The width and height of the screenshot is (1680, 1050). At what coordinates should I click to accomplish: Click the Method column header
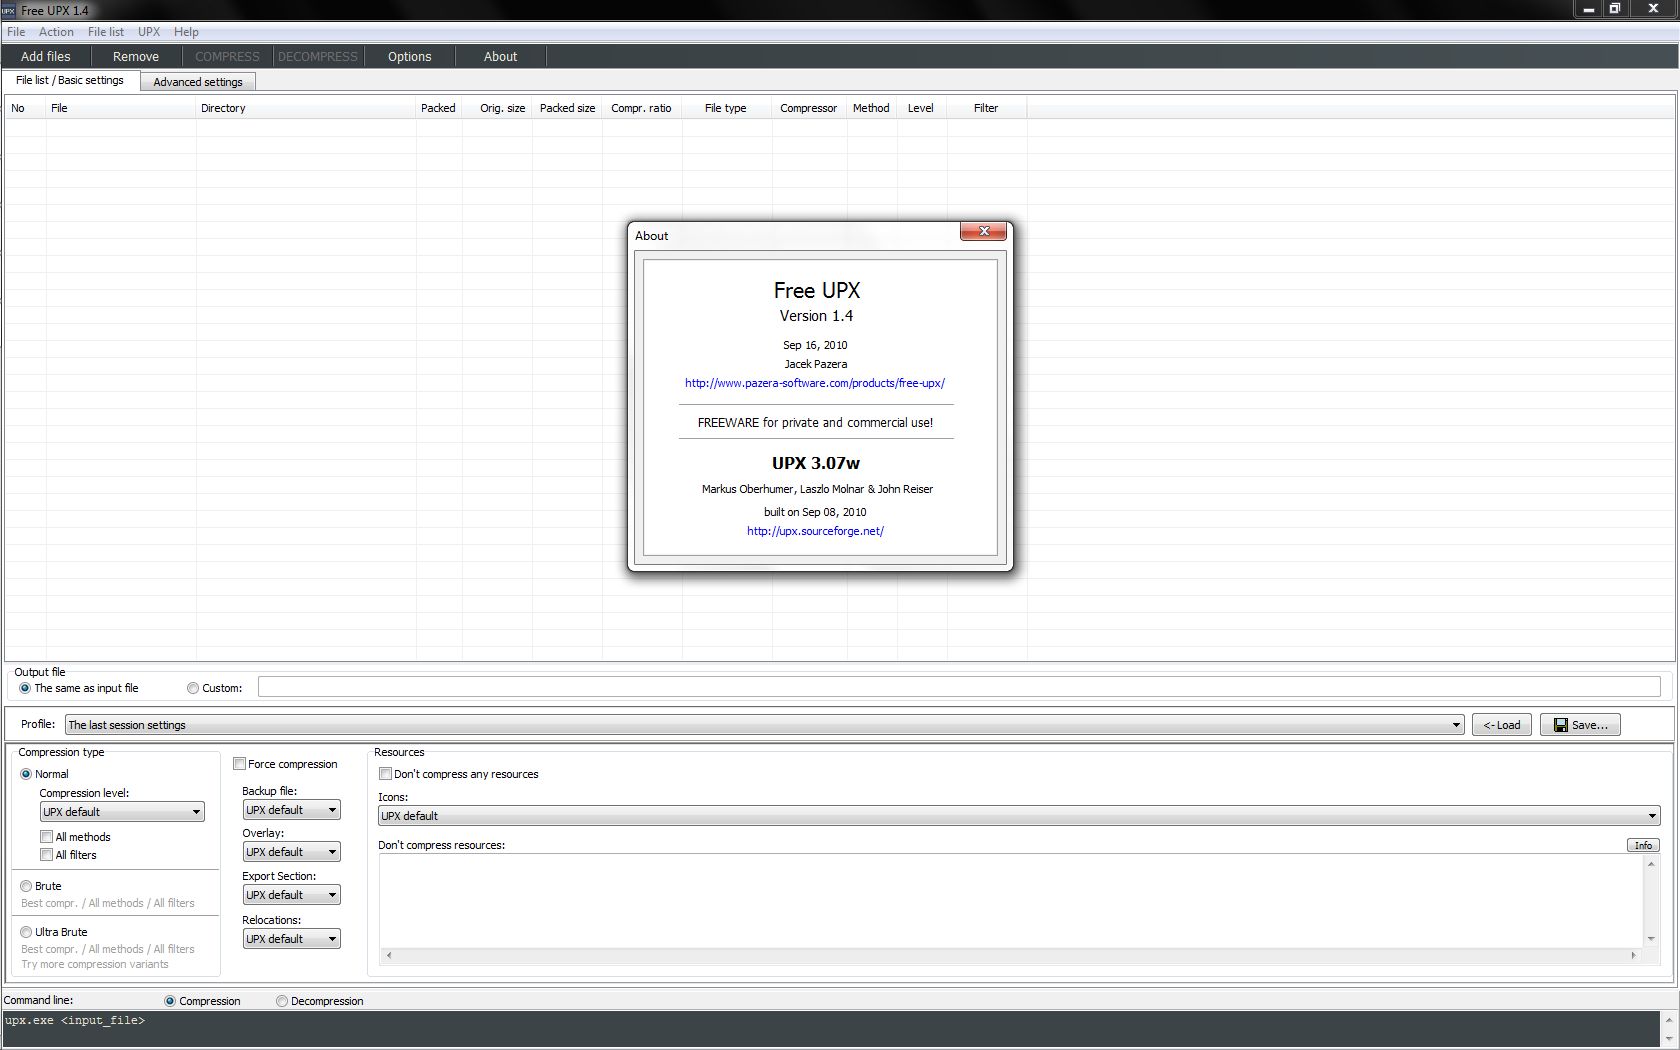pyautogui.click(x=871, y=108)
